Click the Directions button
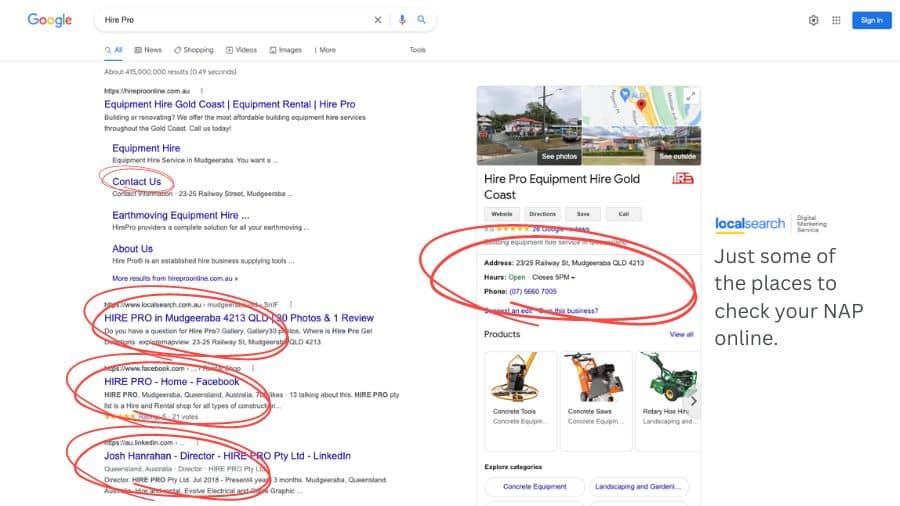Image resolution: width=900 pixels, height=506 pixels. click(542, 214)
